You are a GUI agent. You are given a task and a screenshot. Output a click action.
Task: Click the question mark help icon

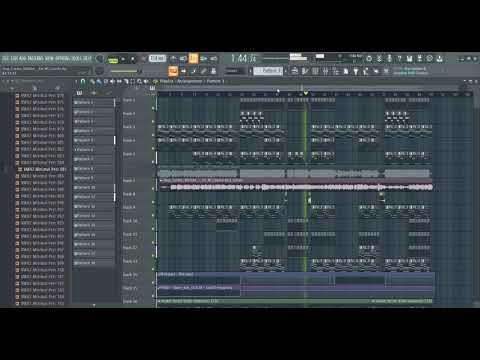pyautogui.click(x=399, y=59)
